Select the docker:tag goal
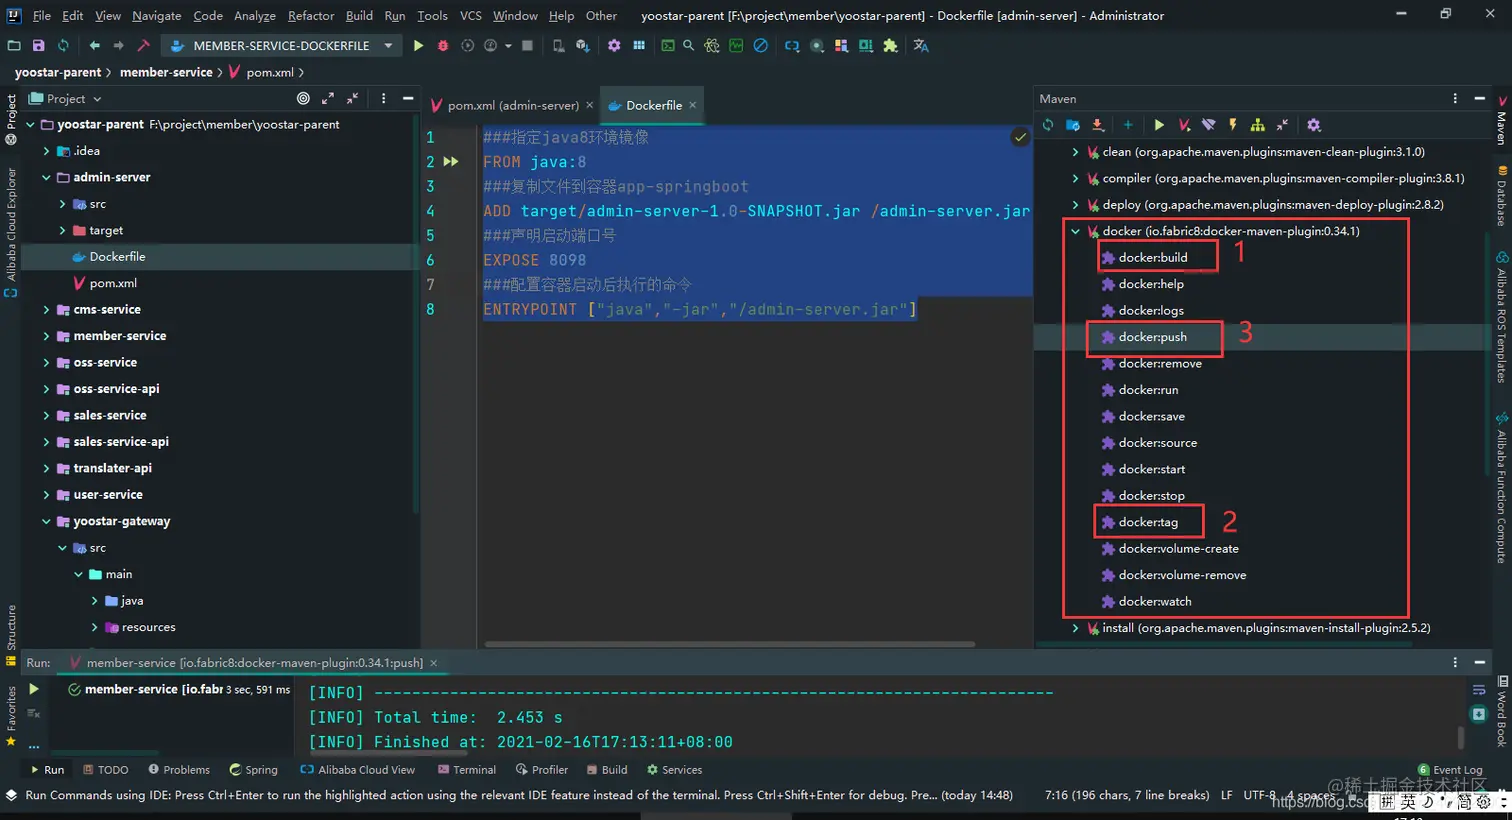The width and height of the screenshot is (1512, 820). 1148,522
